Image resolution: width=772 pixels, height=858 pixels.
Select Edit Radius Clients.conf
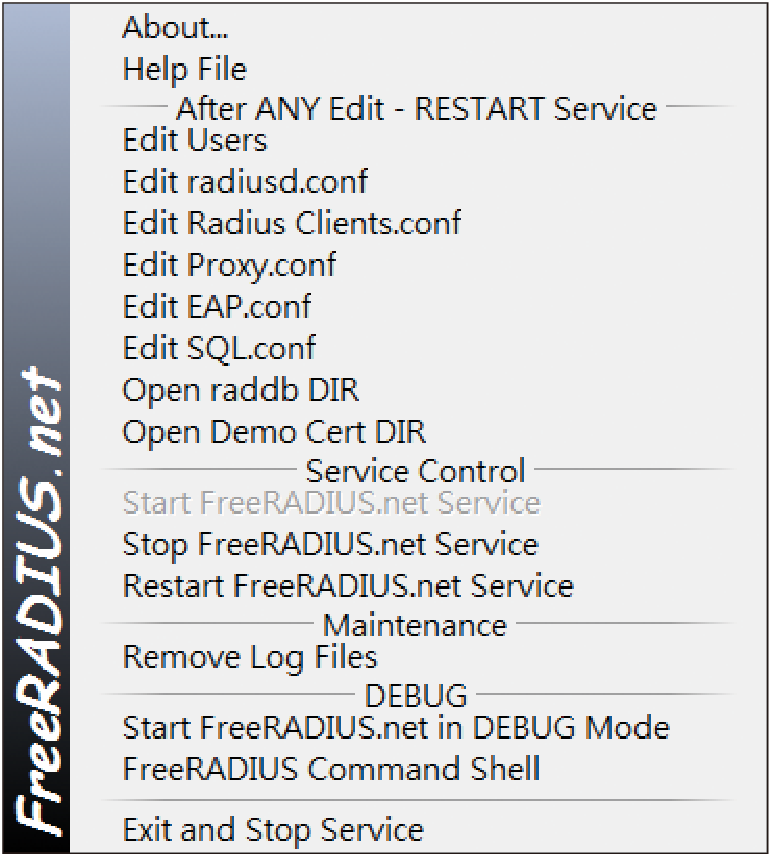pos(419,224)
